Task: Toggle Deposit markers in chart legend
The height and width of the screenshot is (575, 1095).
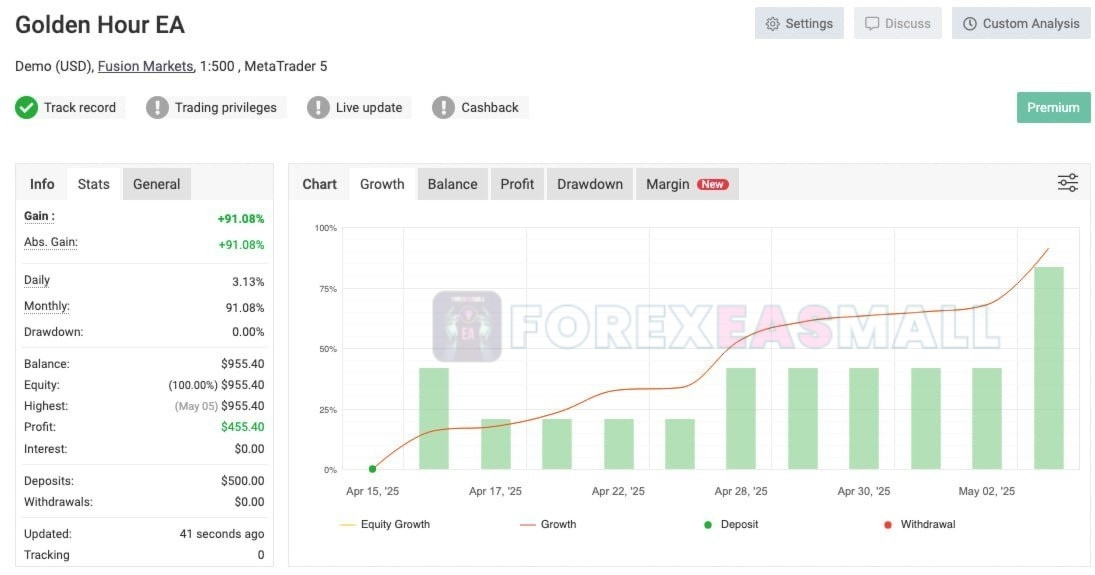Action: click(x=730, y=524)
